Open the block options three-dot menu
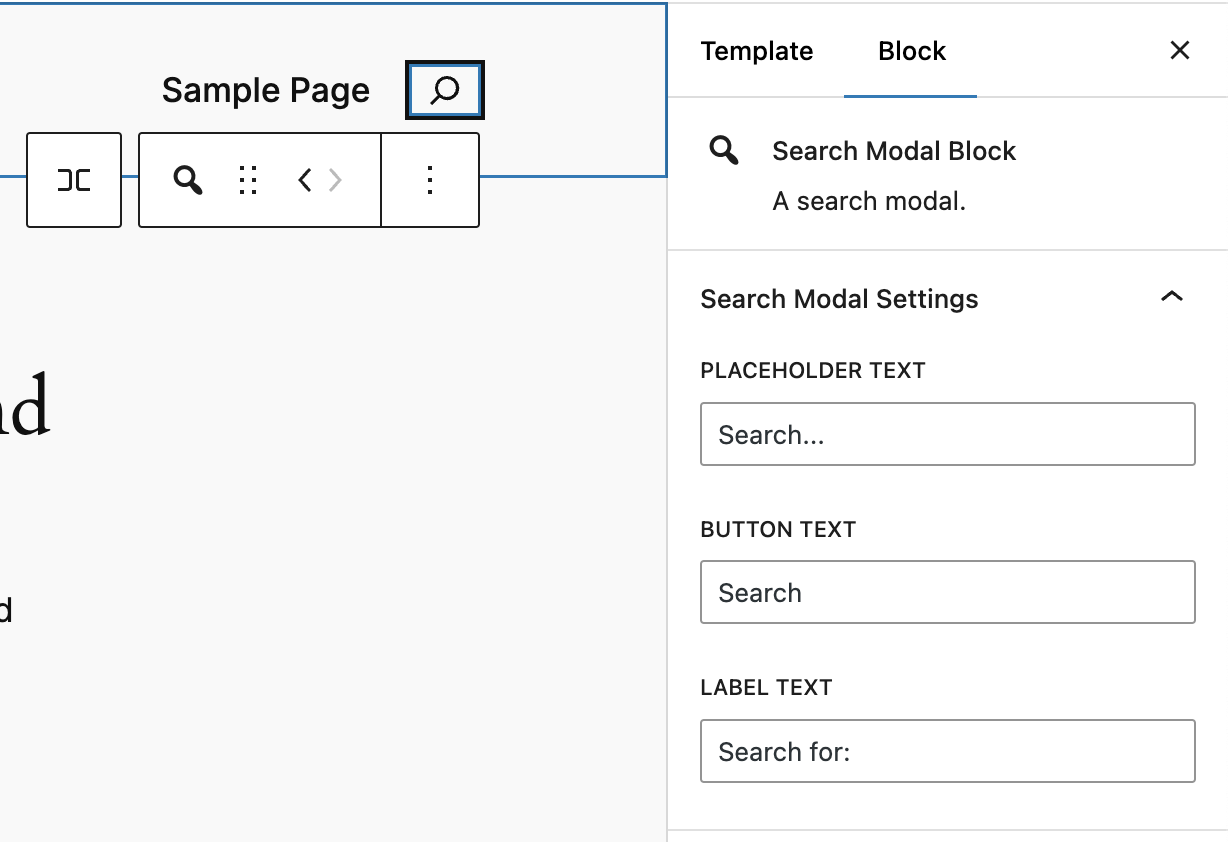The width and height of the screenshot is (1228, 842). pos(430,180)
